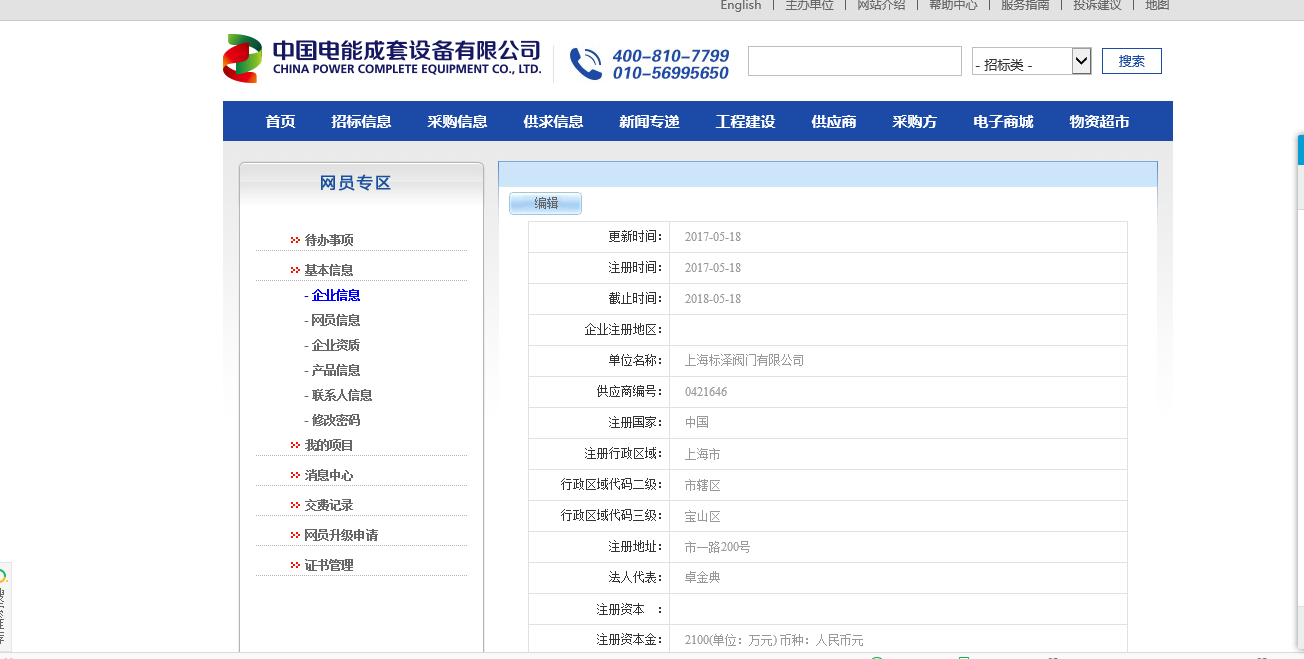Open the 电子商城 menu item
This screenshot has height=659, width=1304.
[1003, 122]
